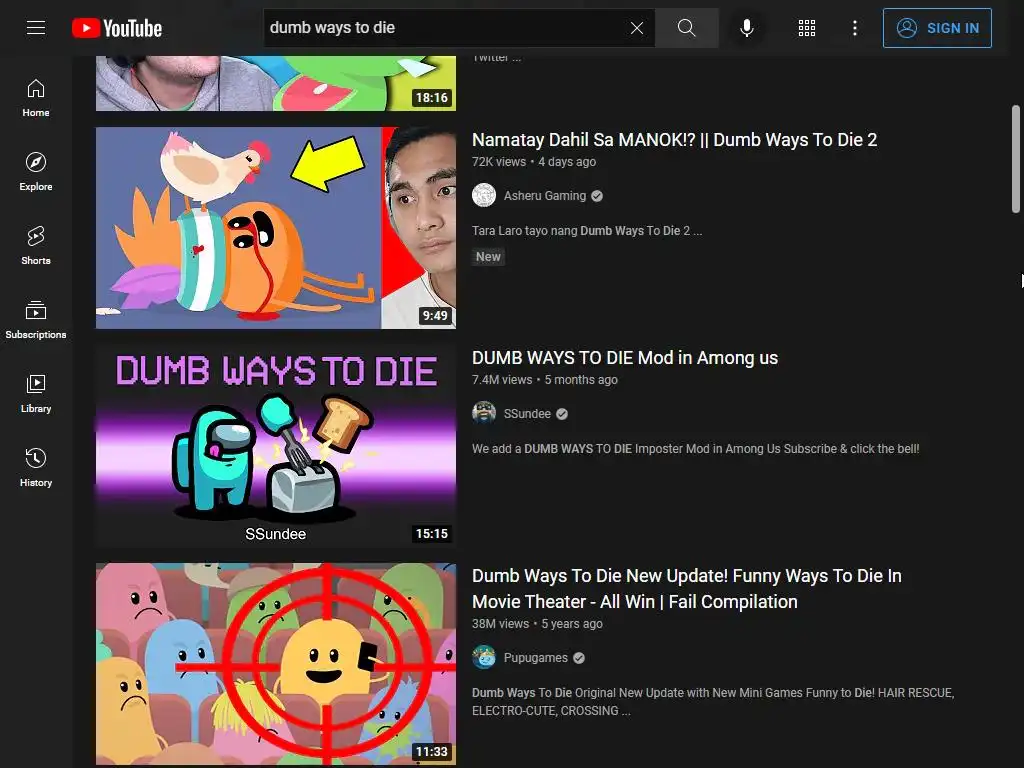This screenshot has width=1024, height=768.
Task: Open the hamburger guide menu
Action: click(36, 27)
